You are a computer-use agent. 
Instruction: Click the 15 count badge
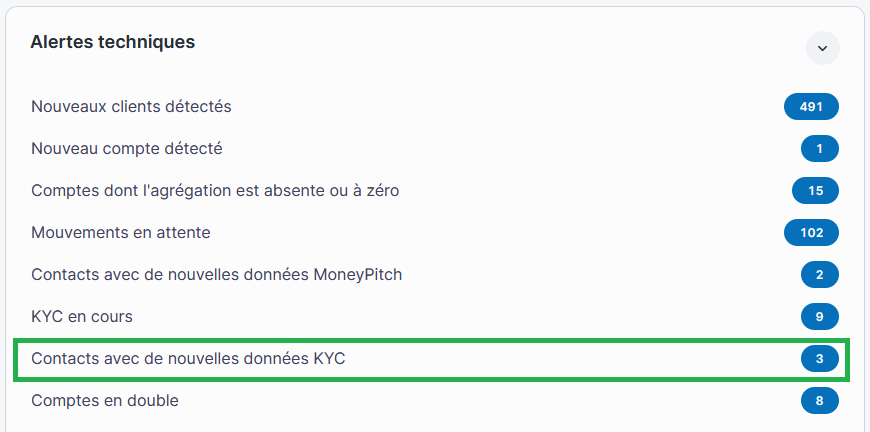tap(815, 191)
